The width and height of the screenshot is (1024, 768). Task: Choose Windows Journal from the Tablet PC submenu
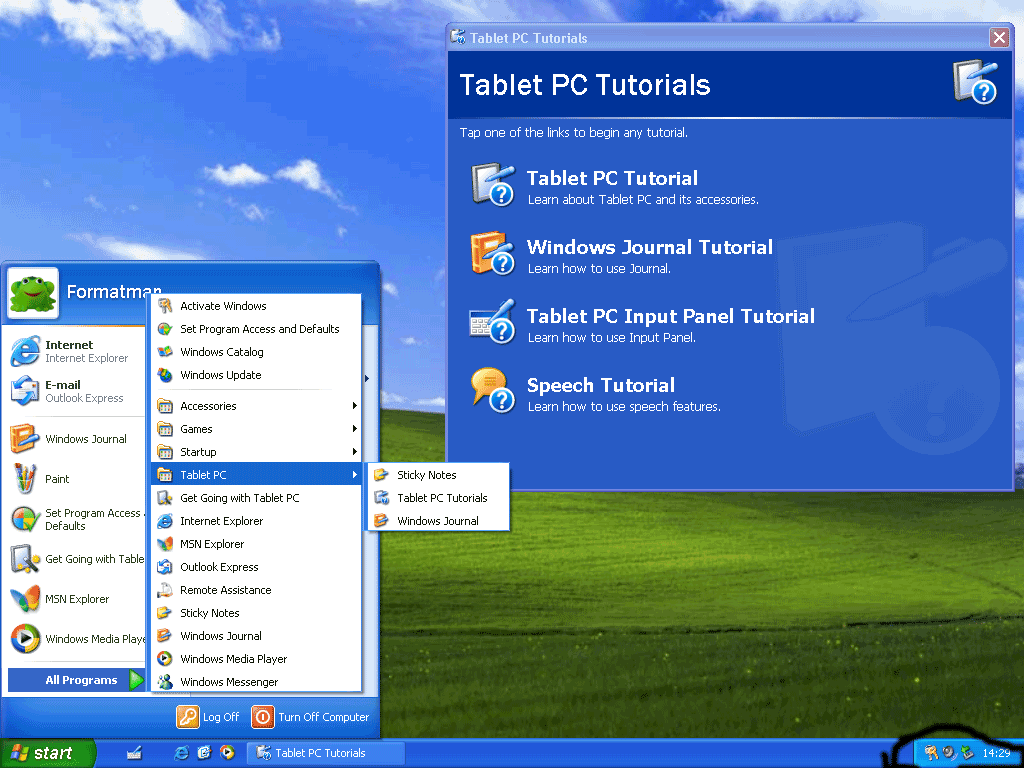pos(438,520)
